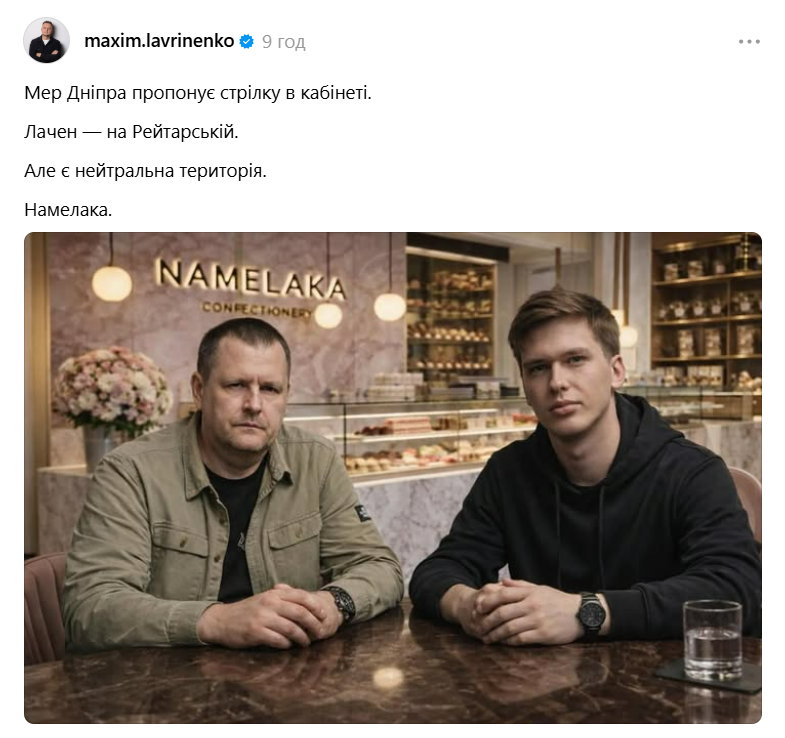The image size is (785, 738).
Task: Click the line 'Лачен — на Рейтарській.'
Action: pyautogui.click(x=131, y=132)
